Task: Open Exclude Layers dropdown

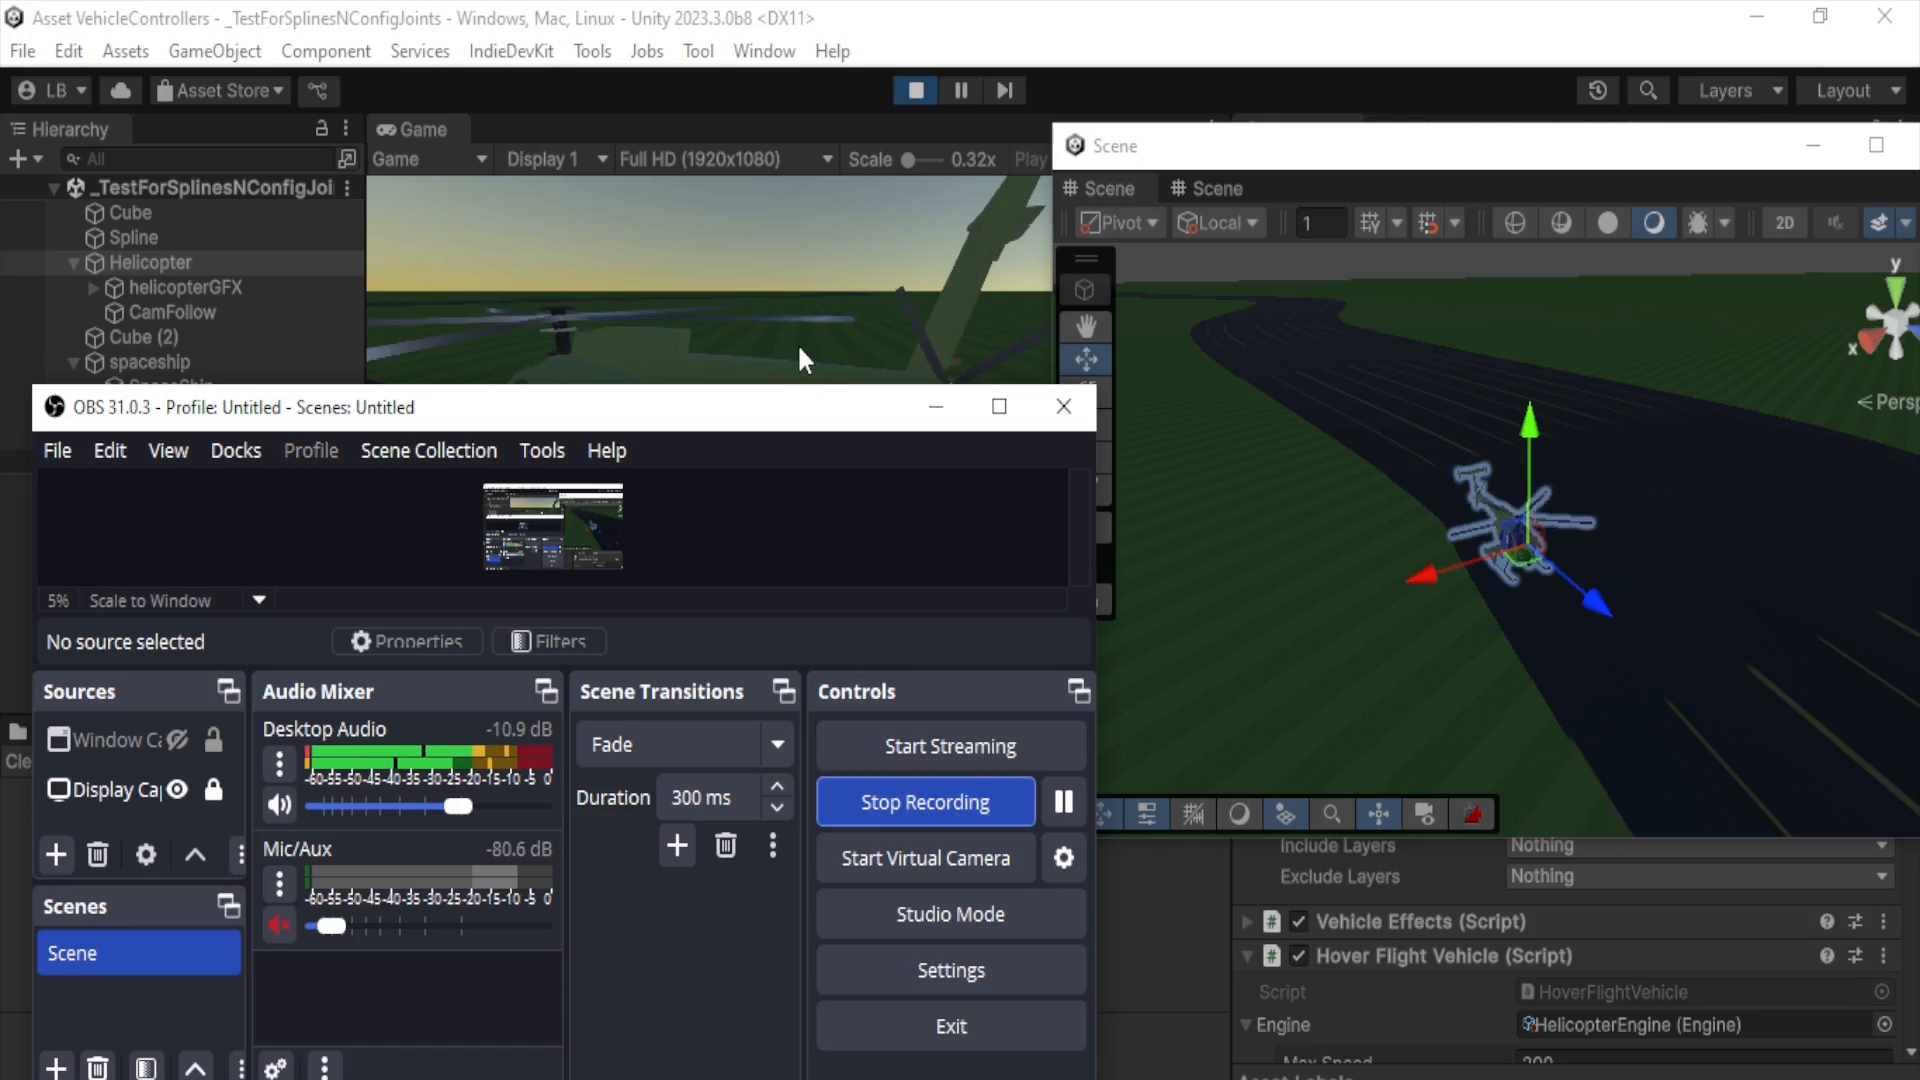Action: [x=1698, y=876]
